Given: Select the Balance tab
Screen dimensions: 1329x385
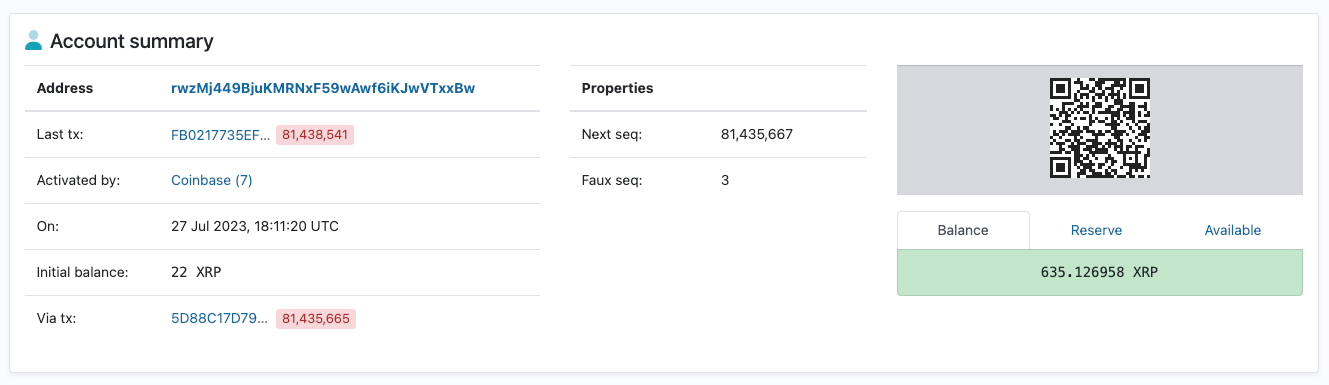Looking at the screenshot, I should (963, 230).
